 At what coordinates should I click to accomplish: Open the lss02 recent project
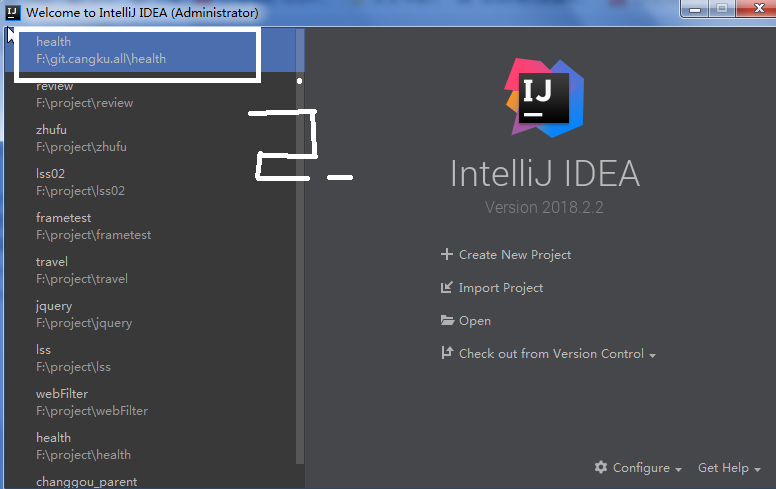coord(150,182)
